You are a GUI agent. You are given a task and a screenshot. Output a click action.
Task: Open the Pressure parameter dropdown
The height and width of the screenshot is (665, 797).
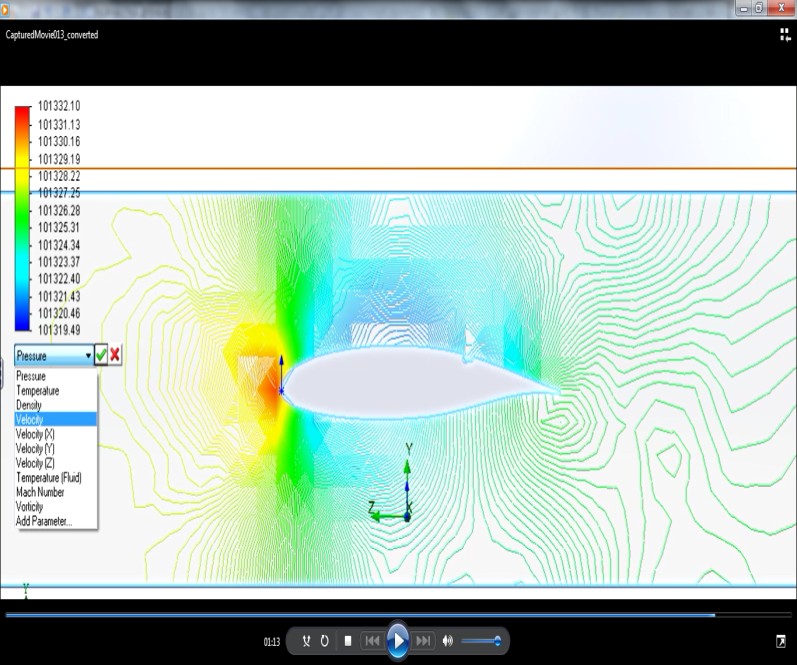pyautogui.click(x=54, y=355)
